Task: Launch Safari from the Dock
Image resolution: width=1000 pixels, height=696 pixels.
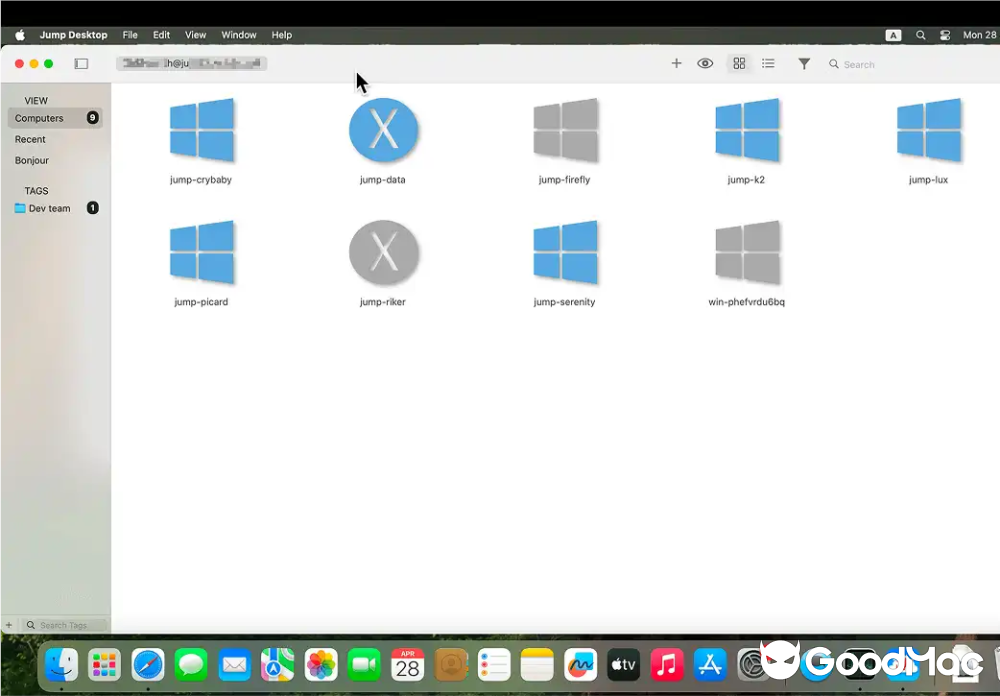Action: point(148,665)
